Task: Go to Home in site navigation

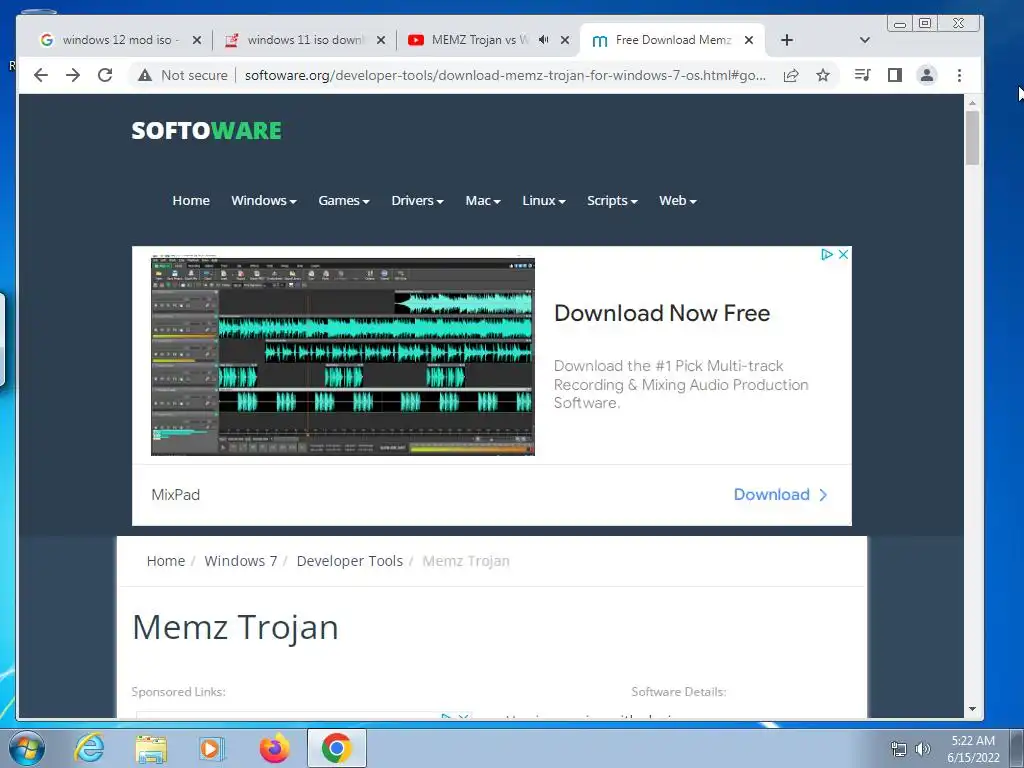Action: click(x=191, y=200)
